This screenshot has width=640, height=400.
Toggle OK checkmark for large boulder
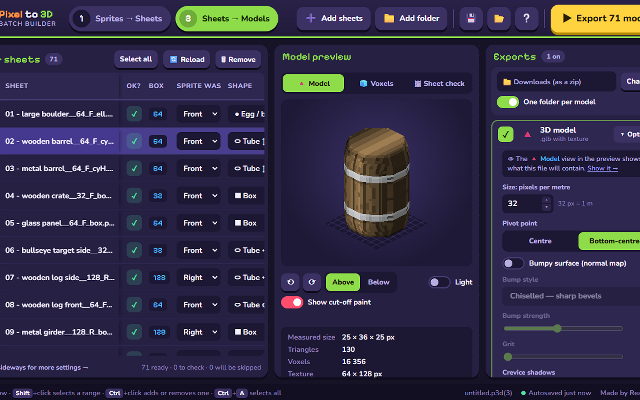(x=134, y=114)
